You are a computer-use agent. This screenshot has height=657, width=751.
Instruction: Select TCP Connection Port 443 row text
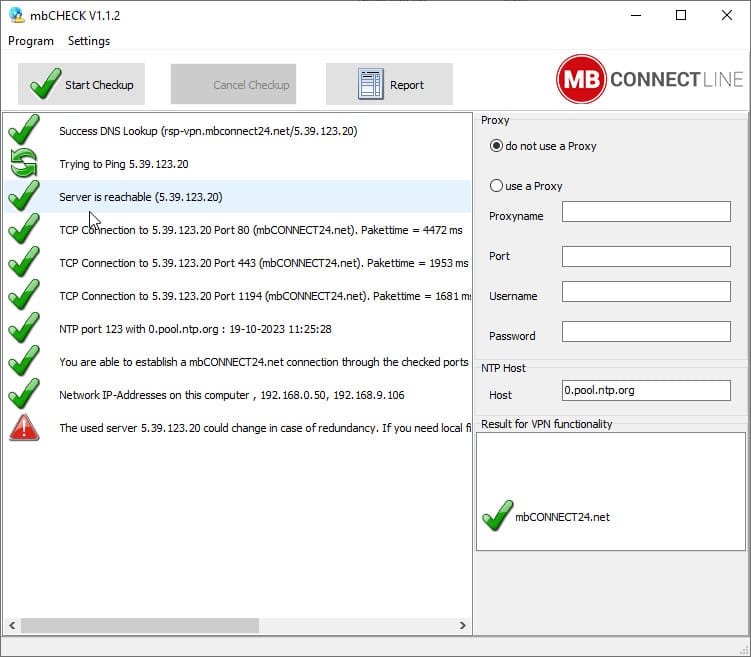264,263
